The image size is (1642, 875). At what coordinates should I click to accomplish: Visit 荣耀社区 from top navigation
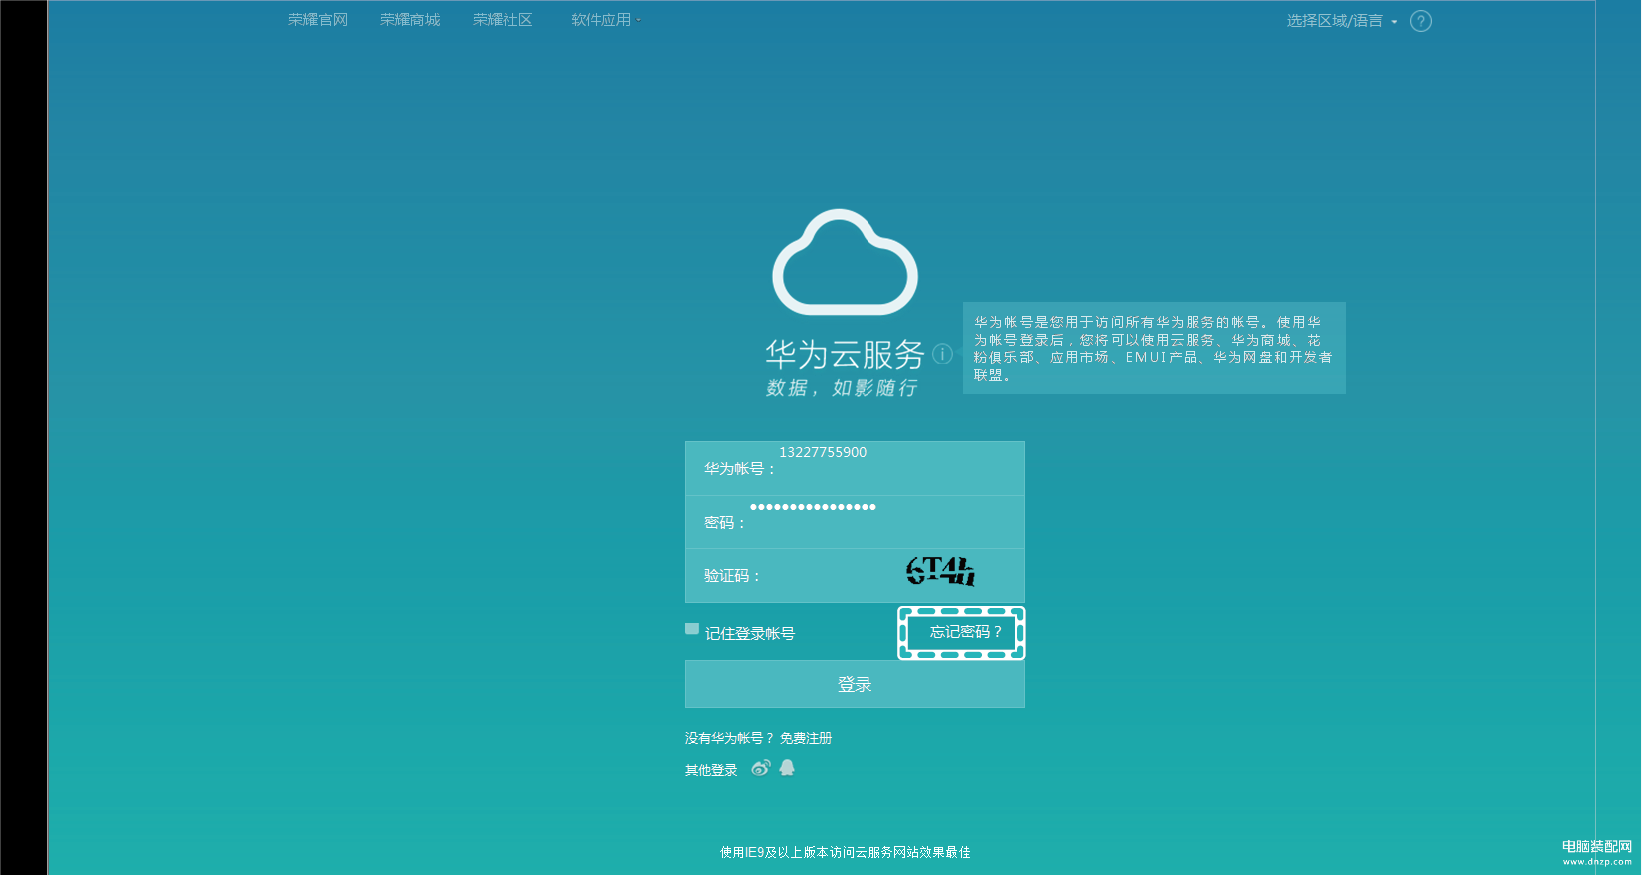[503, 20]
